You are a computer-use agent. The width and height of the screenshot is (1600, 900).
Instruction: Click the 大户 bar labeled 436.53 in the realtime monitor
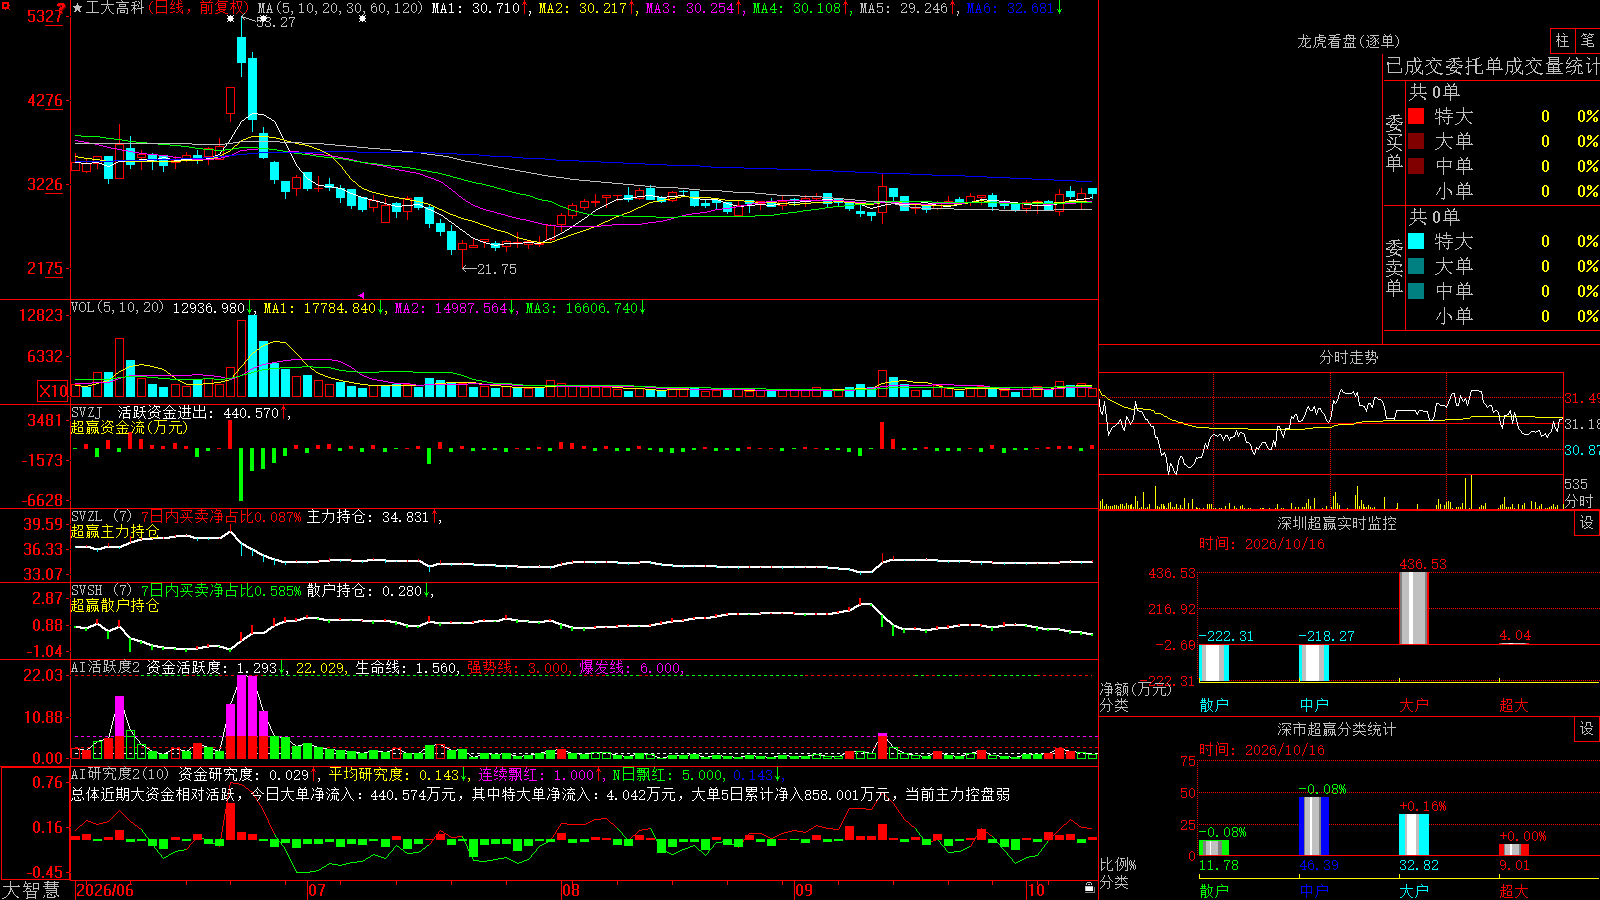point(1413,607)
